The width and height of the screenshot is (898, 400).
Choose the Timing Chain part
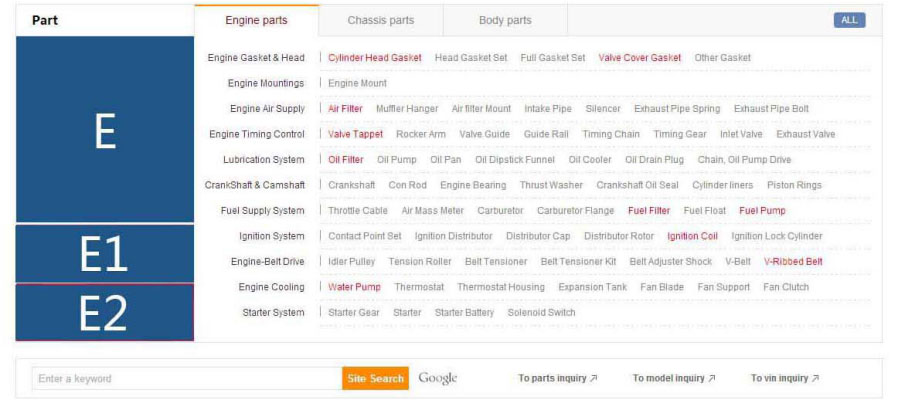point(611,134)
